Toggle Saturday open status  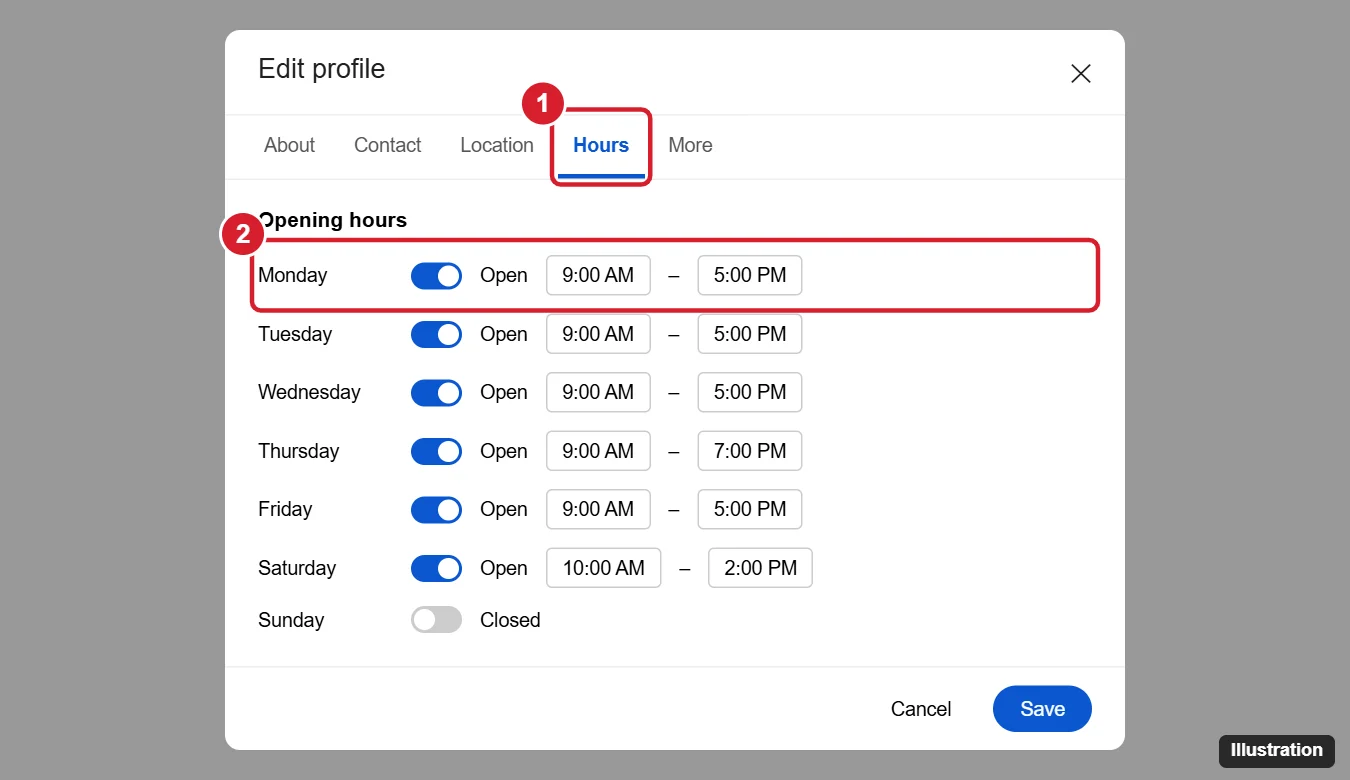436,568
